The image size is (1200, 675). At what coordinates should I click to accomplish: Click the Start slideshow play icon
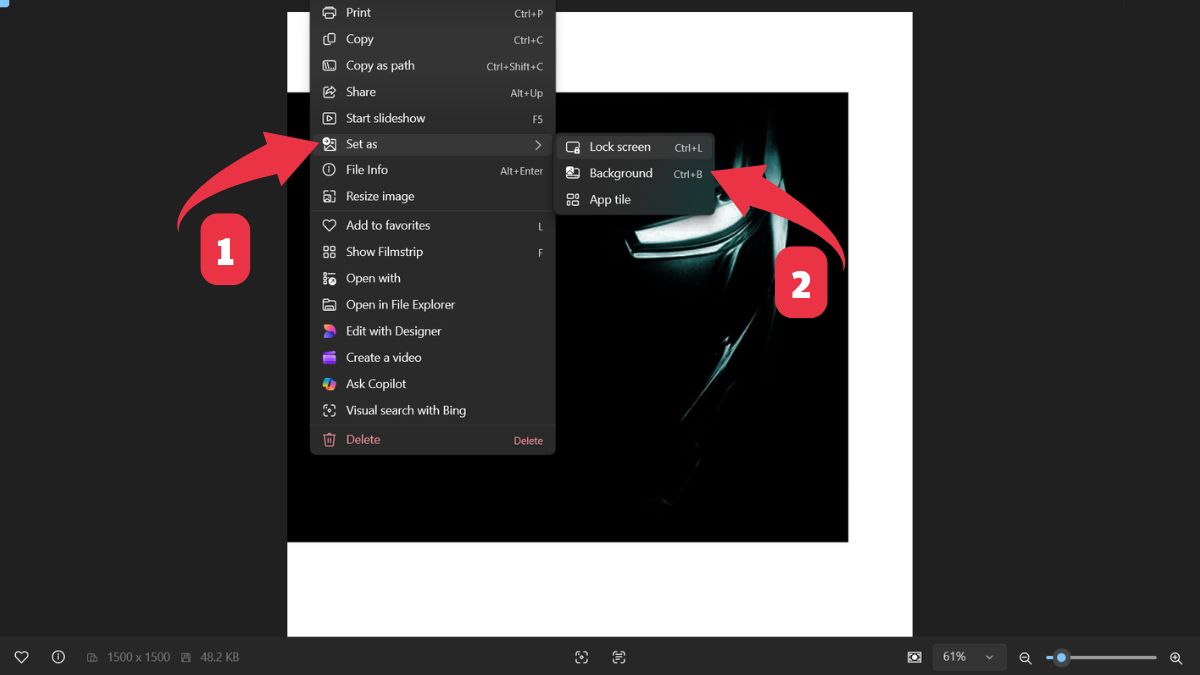329,118
